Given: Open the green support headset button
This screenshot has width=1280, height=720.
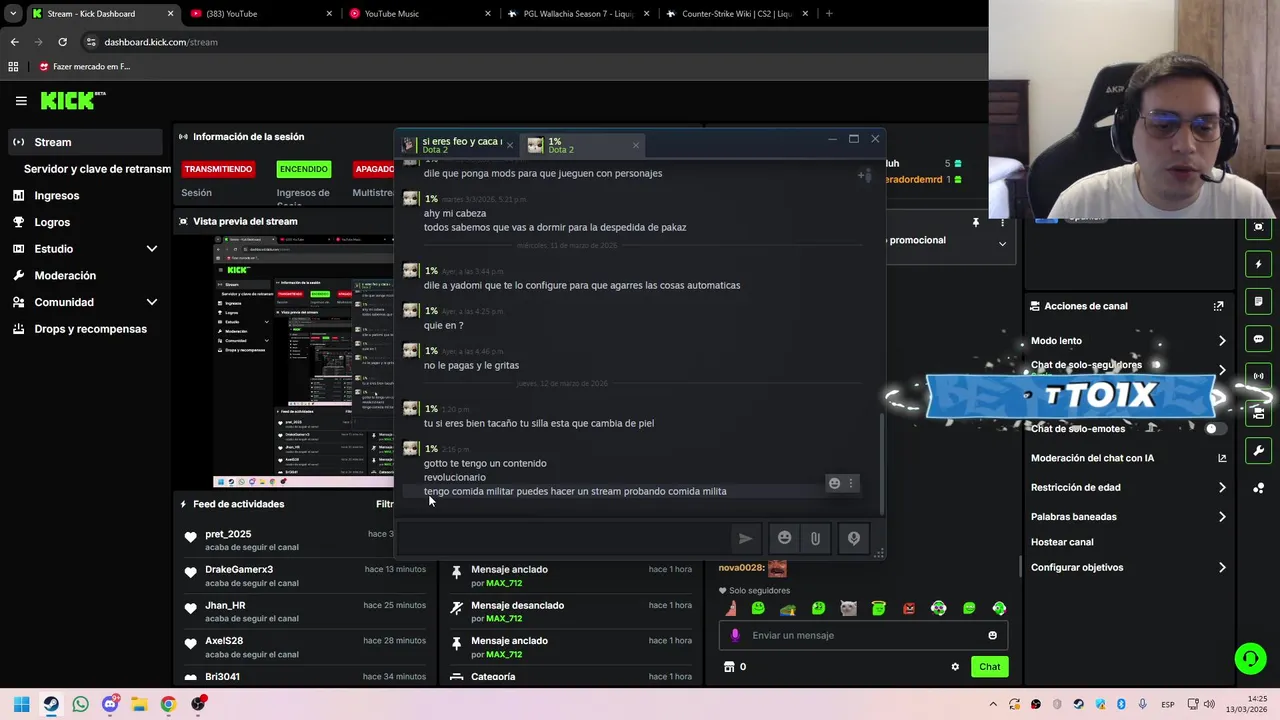Looking at the screenshot, I should (x=1250, y=658).
